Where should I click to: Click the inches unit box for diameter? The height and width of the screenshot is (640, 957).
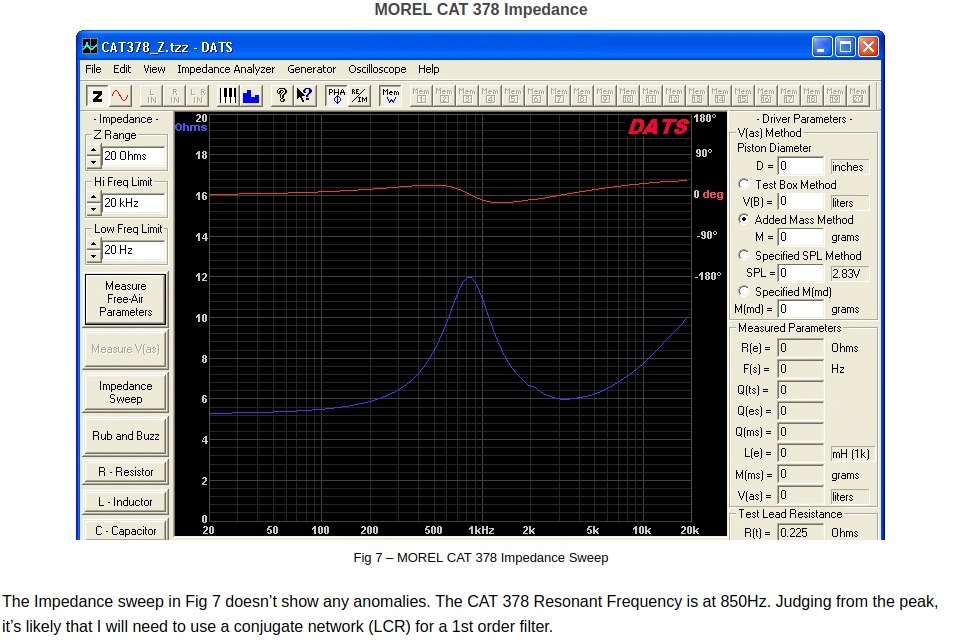coord(849,167)
